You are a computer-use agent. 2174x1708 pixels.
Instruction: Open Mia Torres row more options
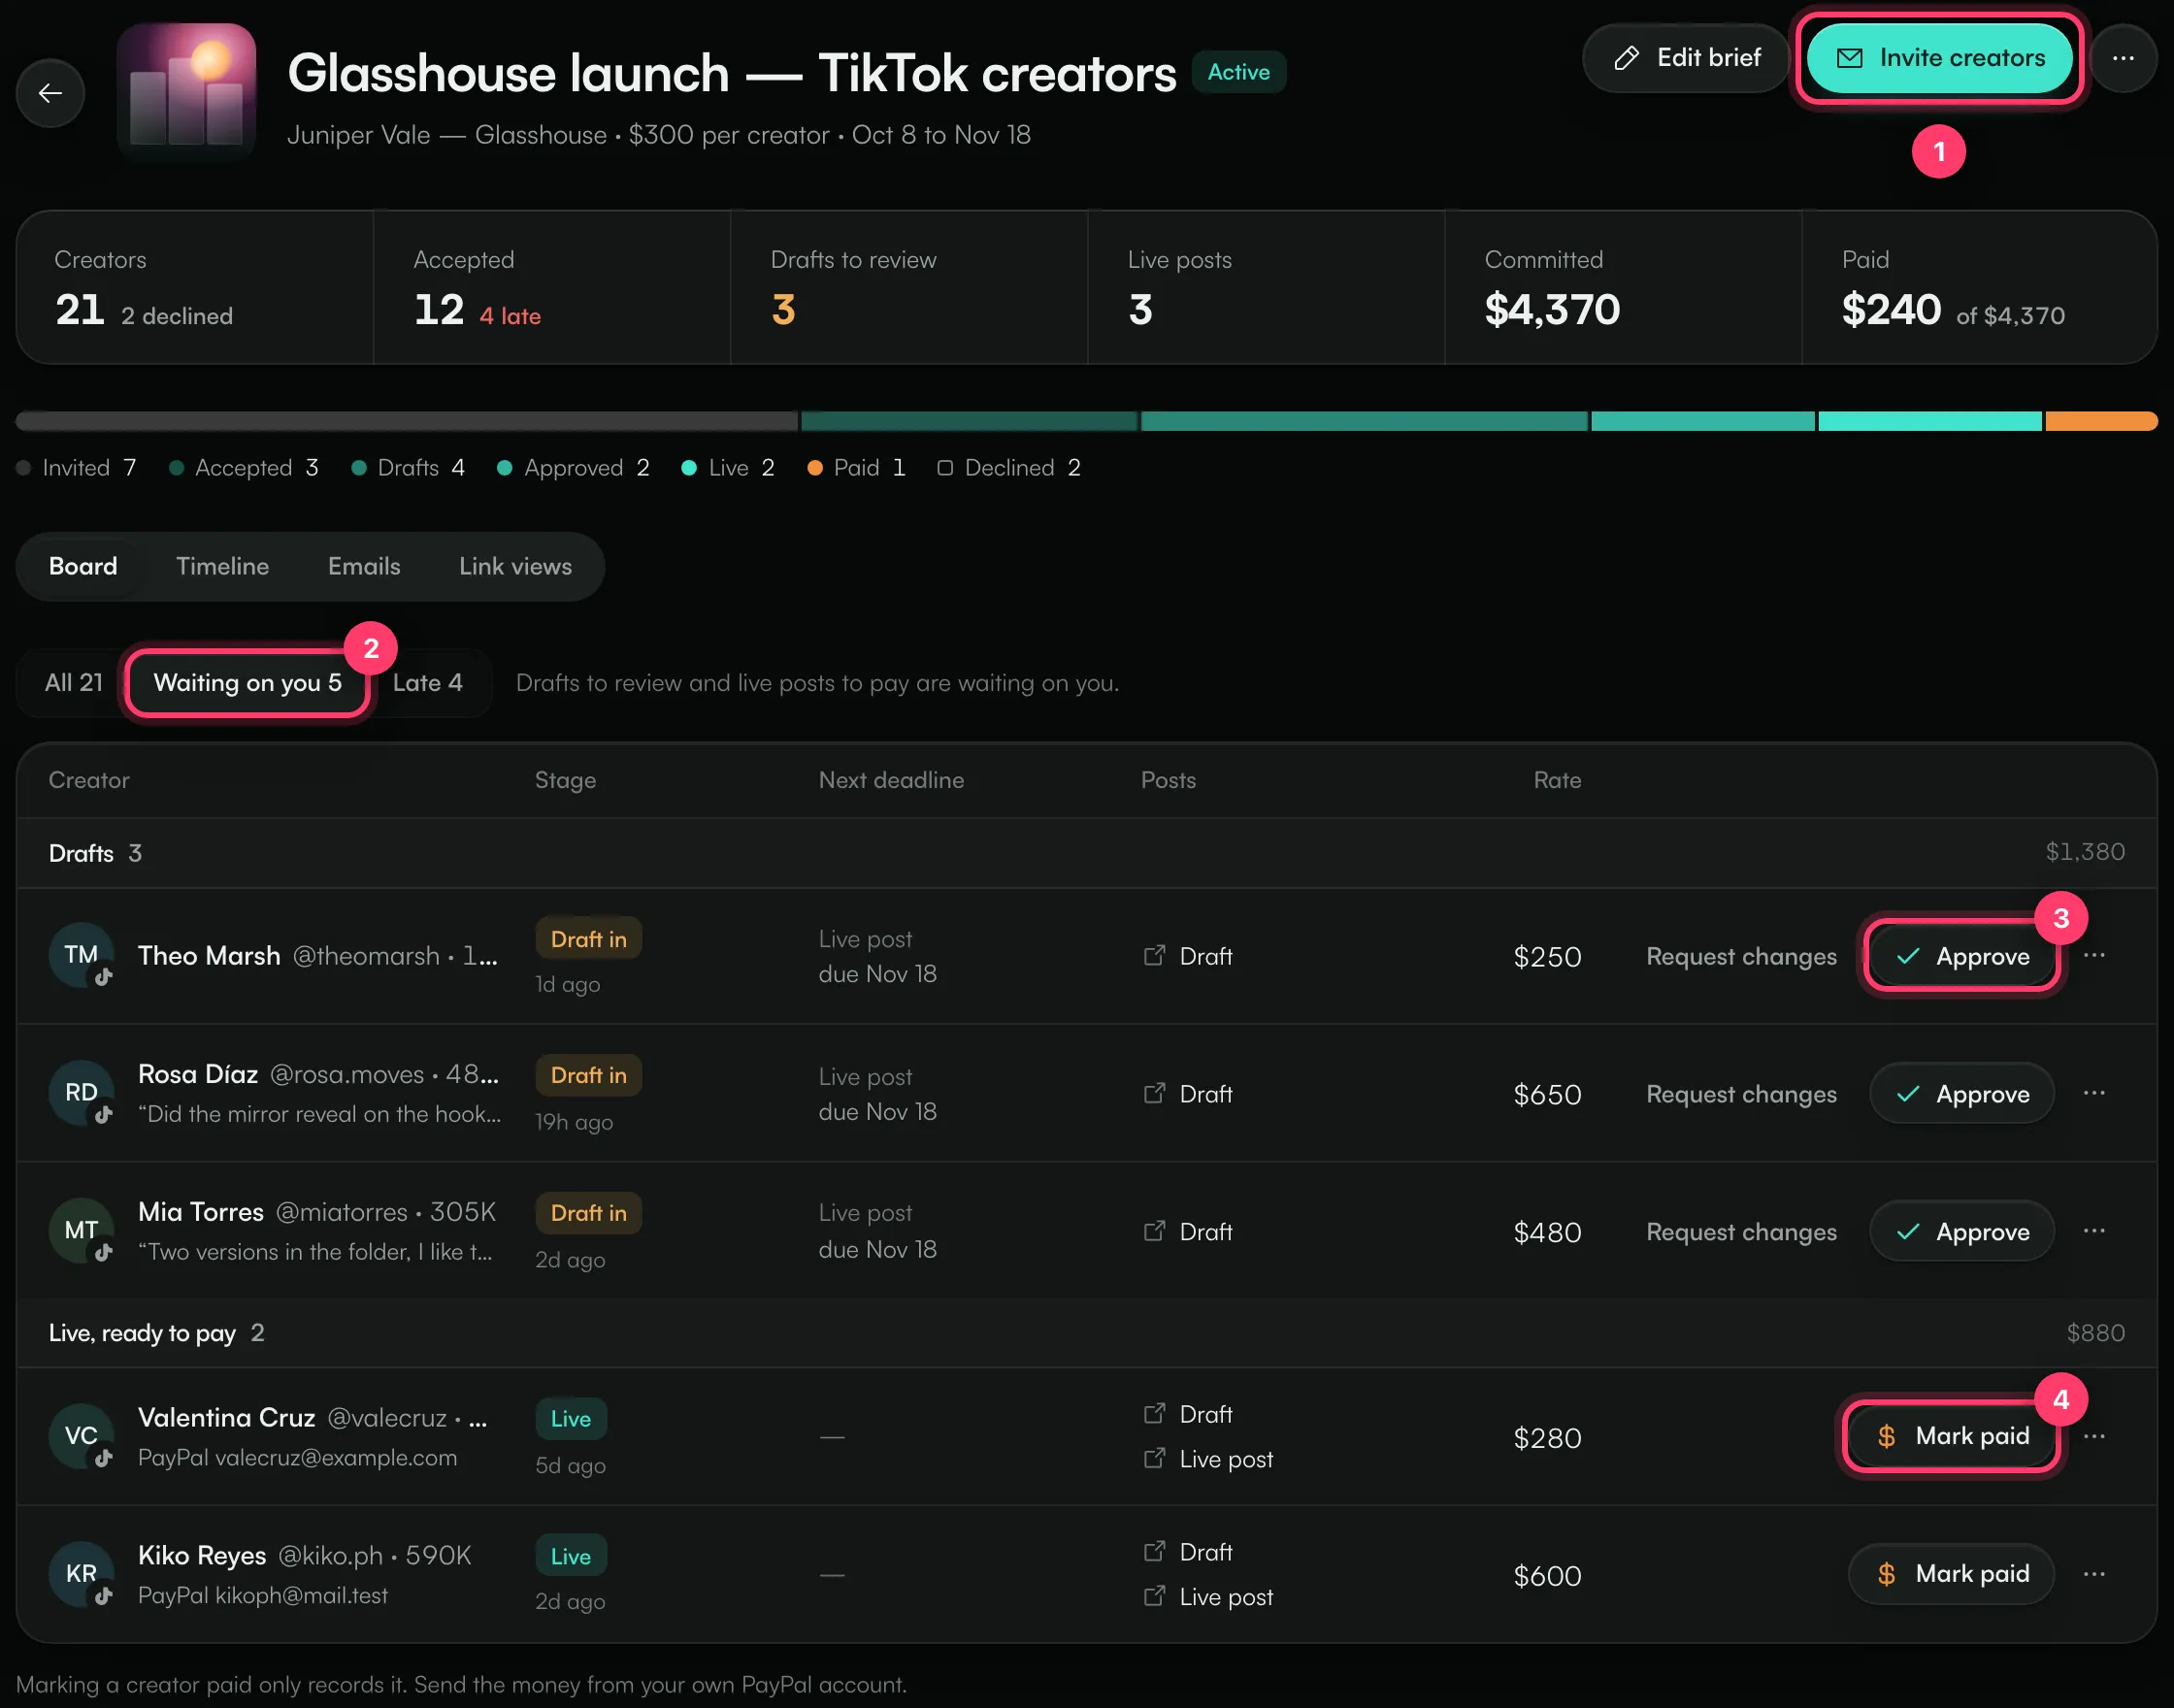coord(2094,1231)
